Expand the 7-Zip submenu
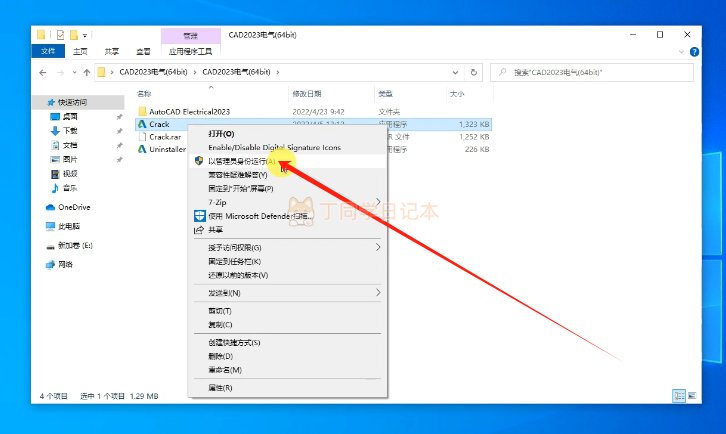This screenshot has width=726, height=434. pos(378,202)
